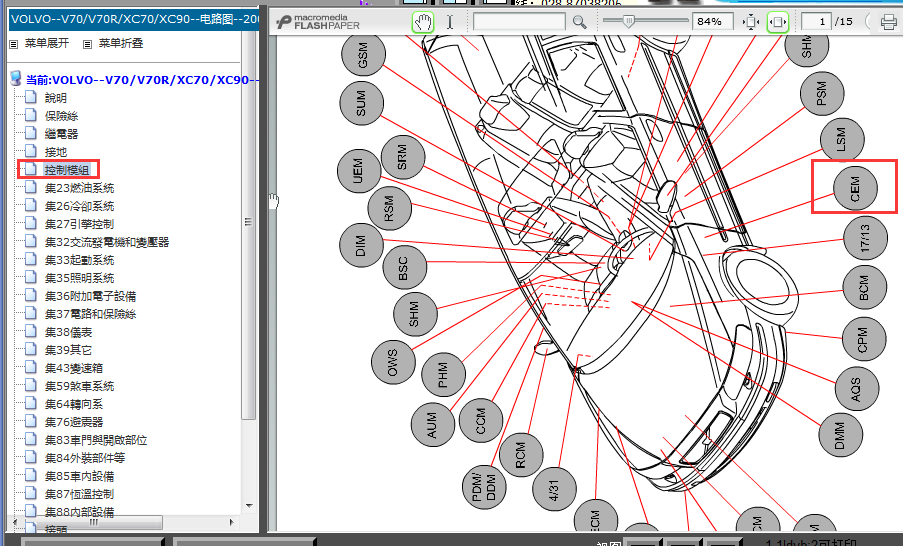
Task: Click the OWS module circle in the diagram
Action: [393, 362]
